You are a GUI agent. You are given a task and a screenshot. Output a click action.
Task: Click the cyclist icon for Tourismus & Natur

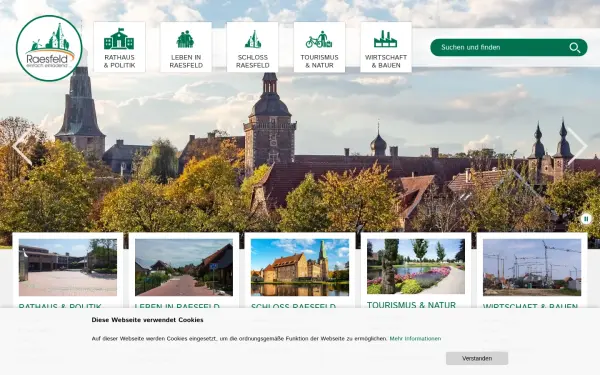[319, 39]
